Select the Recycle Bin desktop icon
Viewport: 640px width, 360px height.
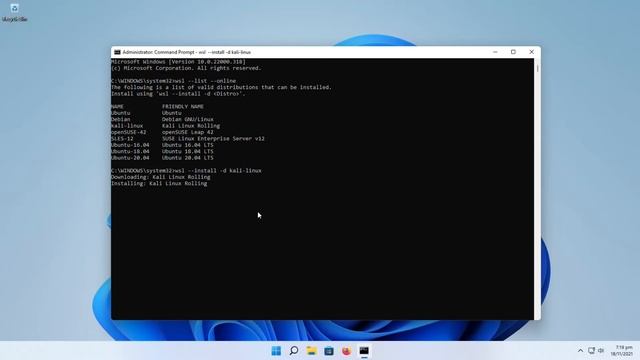point(14,13)
